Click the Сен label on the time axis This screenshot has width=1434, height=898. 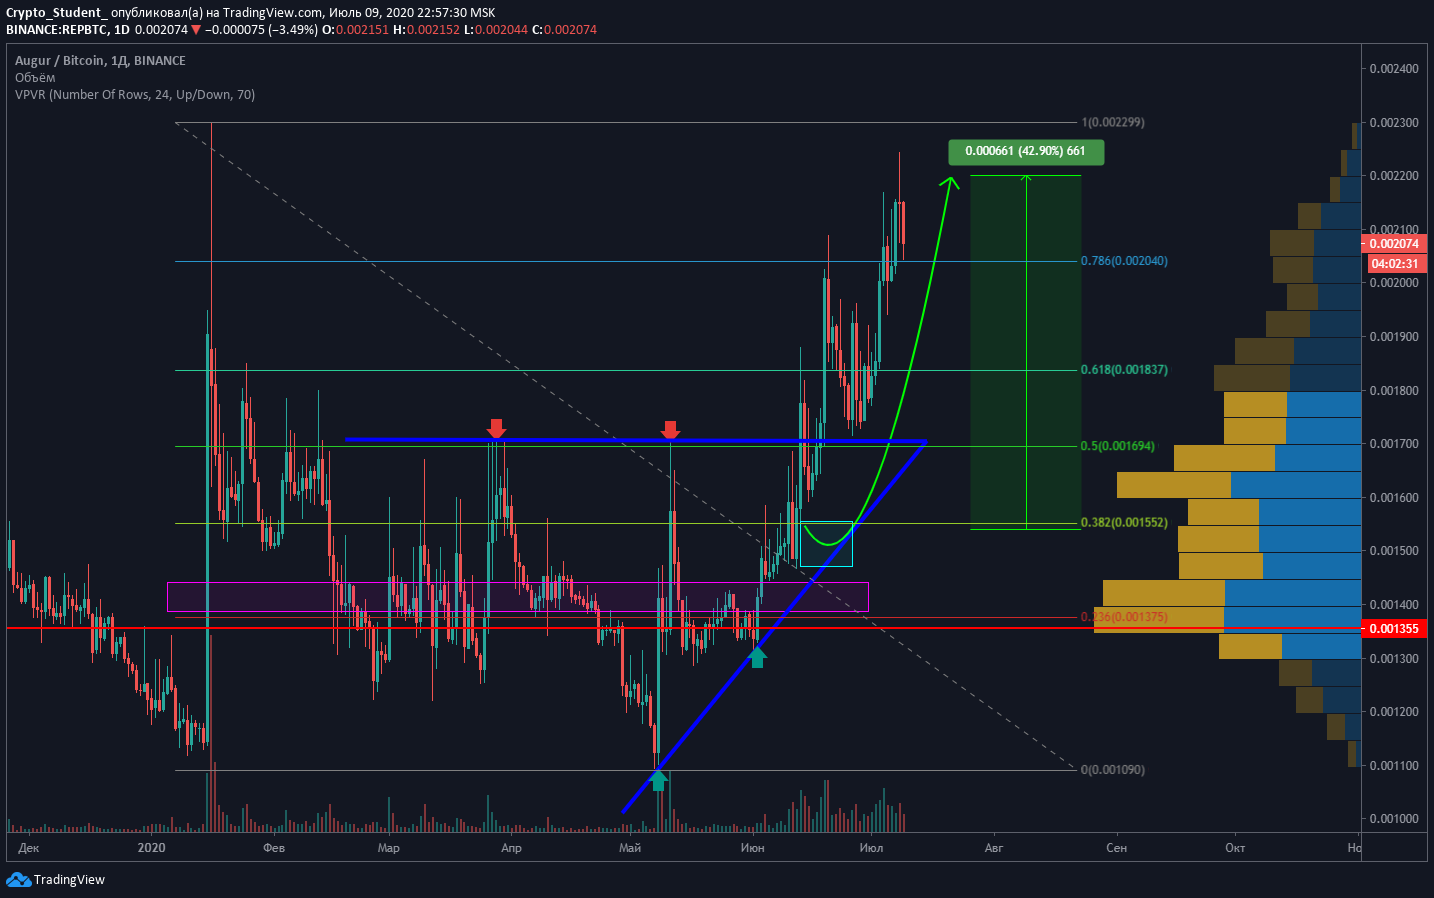click(x=1116, y=848)
